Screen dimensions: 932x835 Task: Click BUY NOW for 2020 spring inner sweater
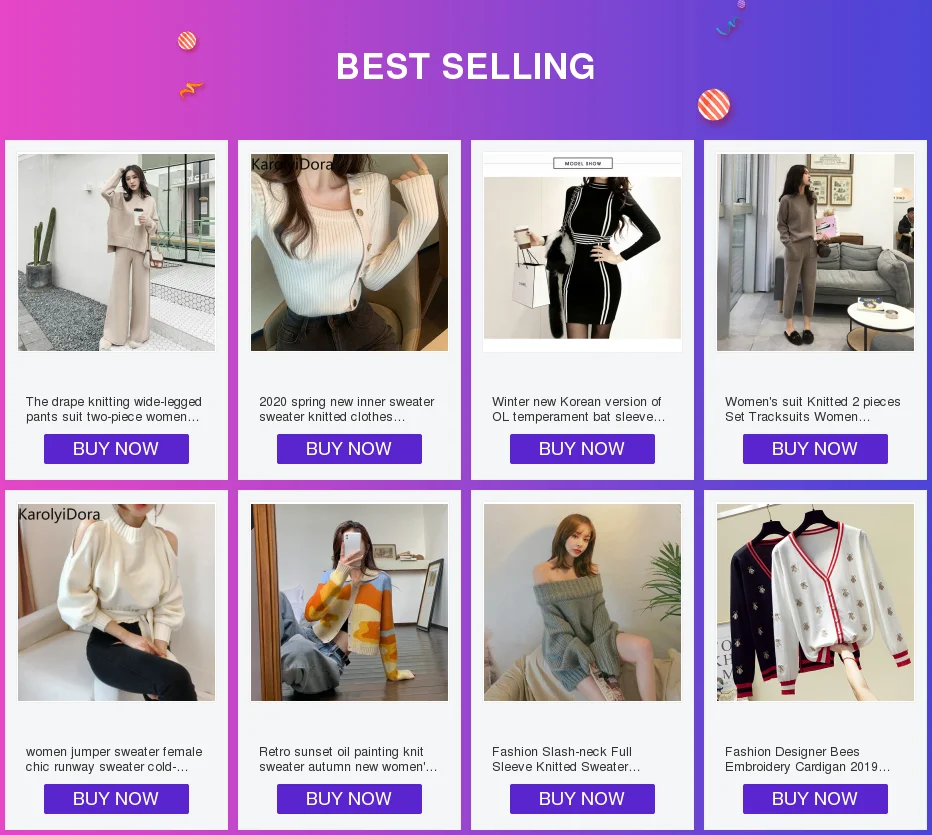tap(349, 449)
